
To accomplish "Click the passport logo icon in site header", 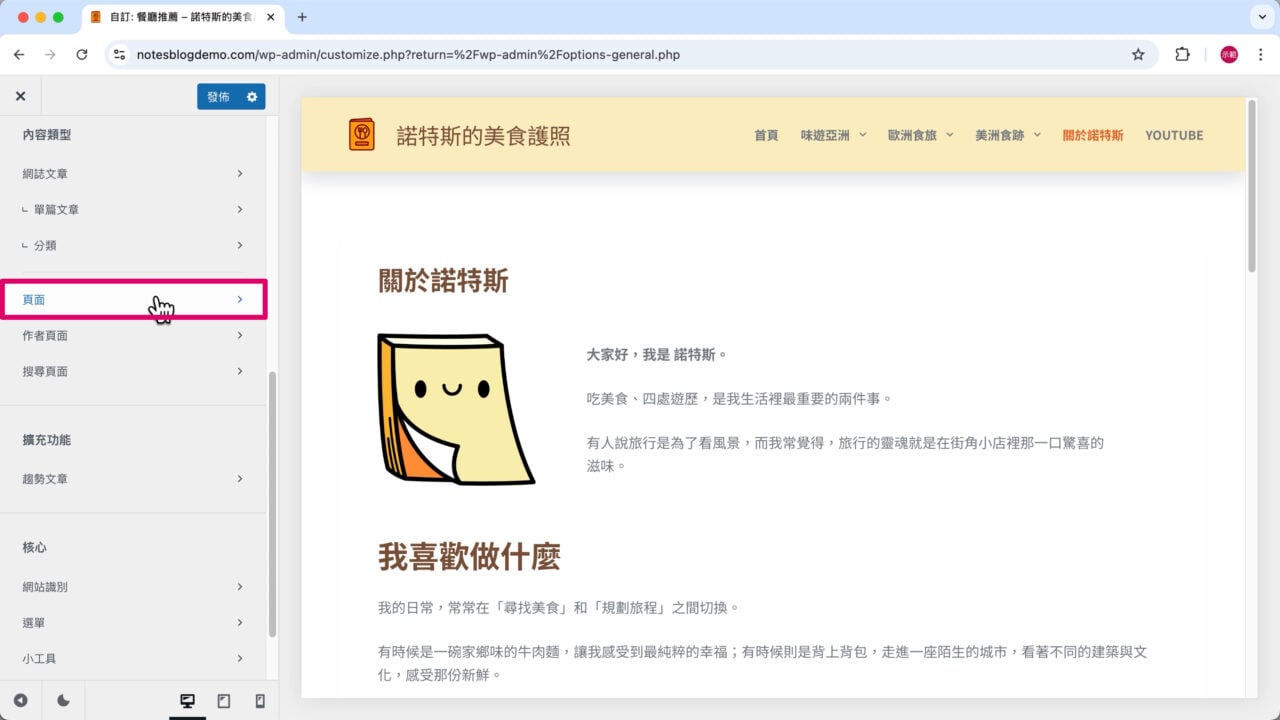I will pyautogui.click(x=361, y=134).
